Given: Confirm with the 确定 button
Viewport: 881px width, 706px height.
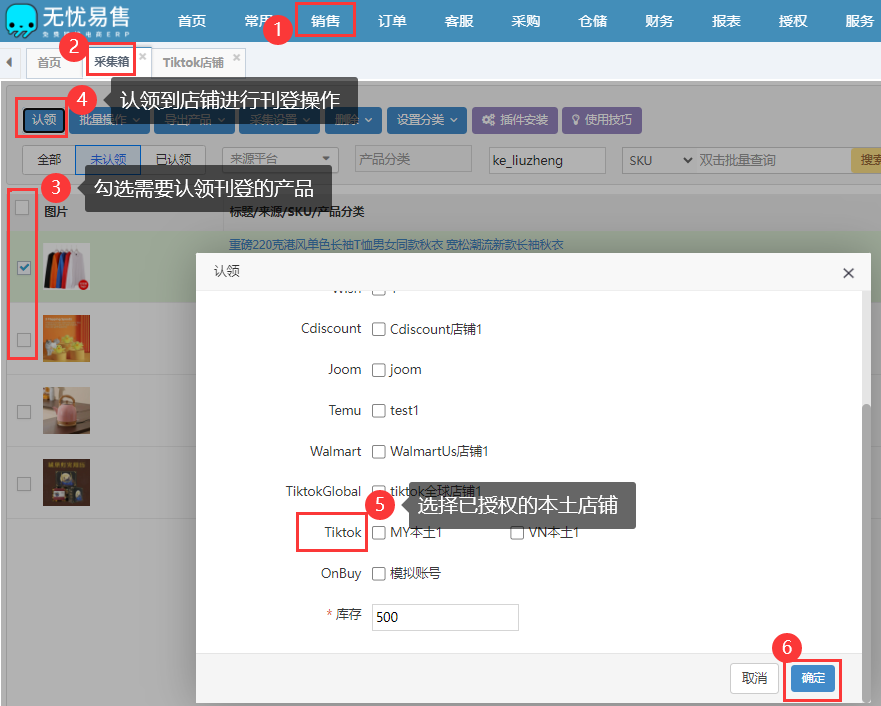Looking at the screenshot, I should tap(812, 678).
